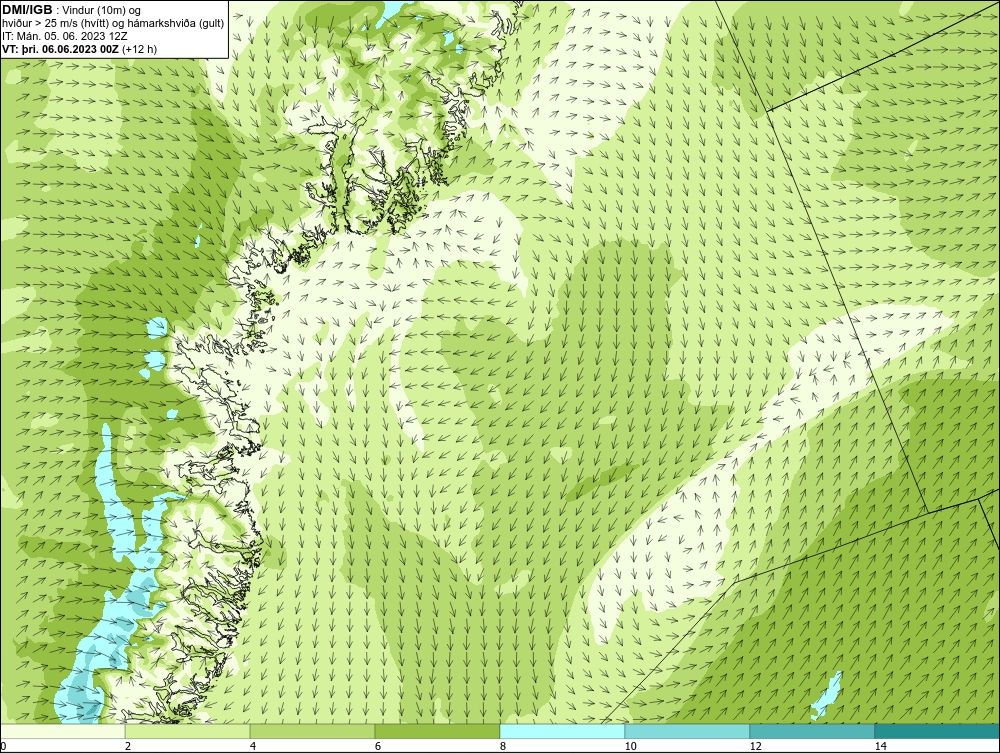The width and height of the screenshot is (1000, 753).
Task: Click the 6–8 m/s dark green legend swatch
Action: tap(438, 731)
